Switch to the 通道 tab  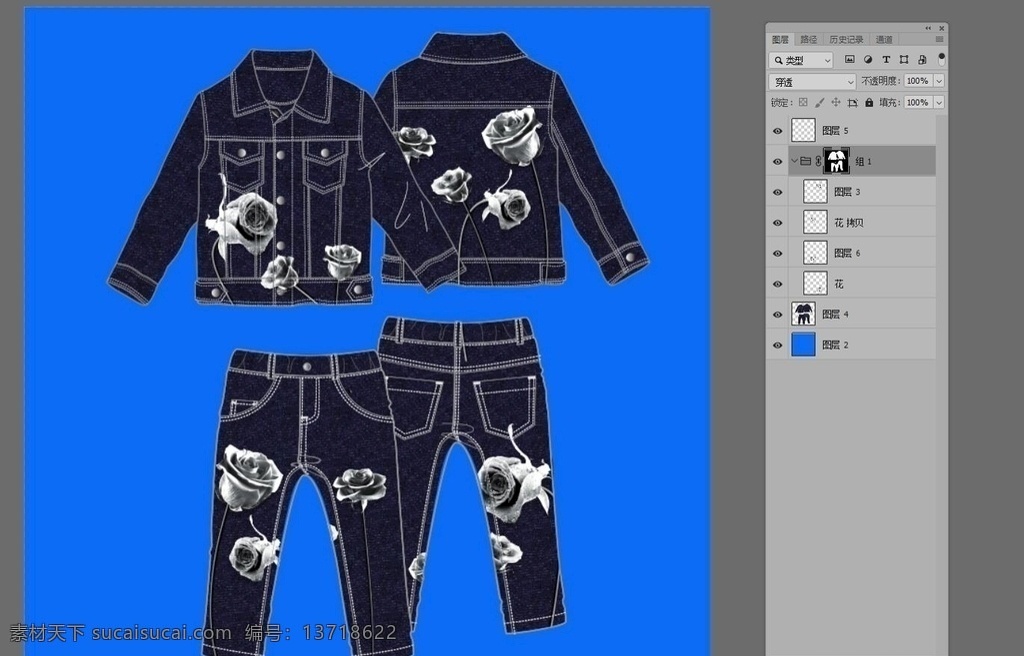coord(884,39)
